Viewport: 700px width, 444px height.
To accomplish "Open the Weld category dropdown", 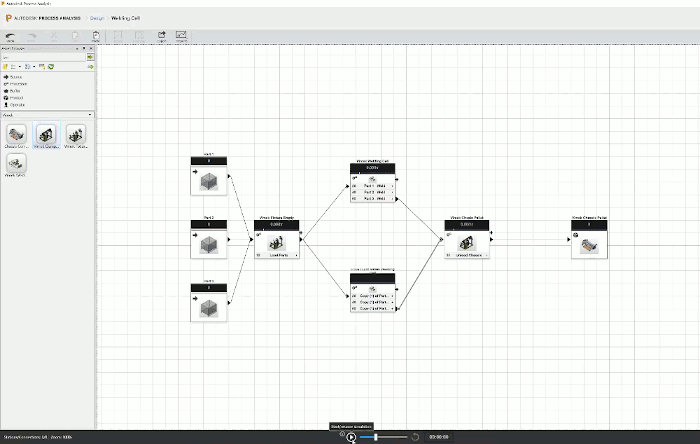I will [x=47, y=114].
